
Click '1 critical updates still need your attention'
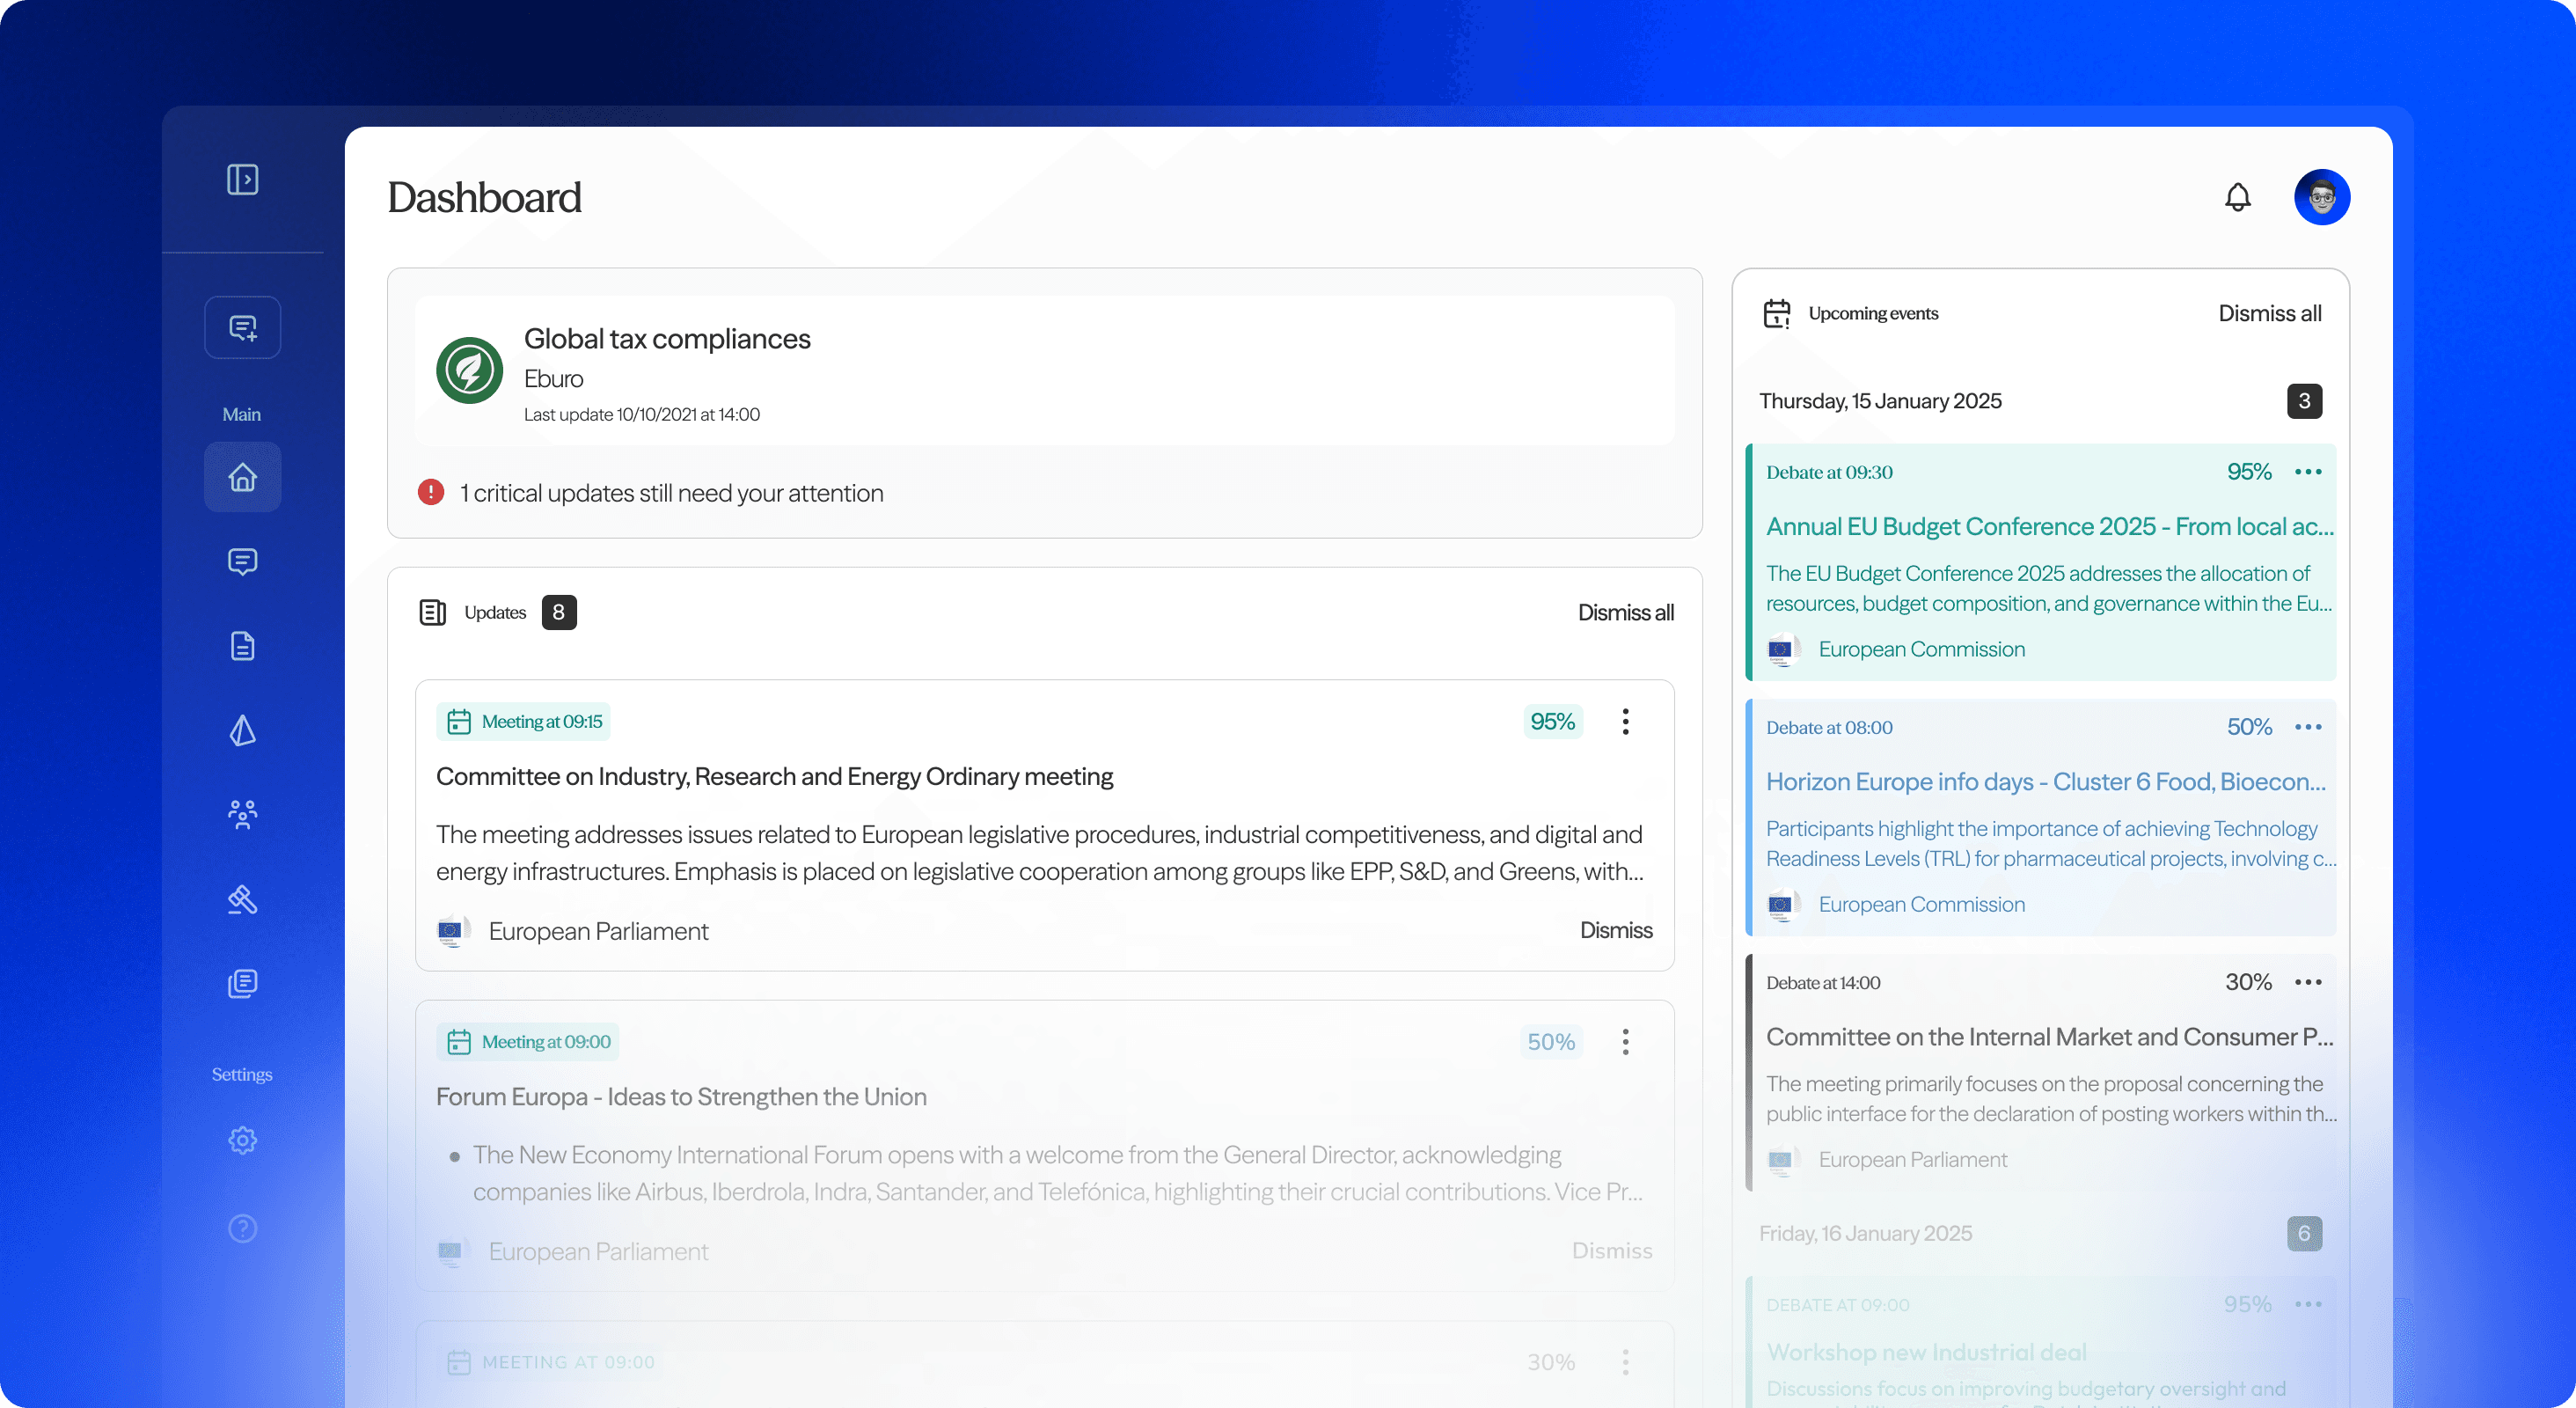(x=672, y=492)
